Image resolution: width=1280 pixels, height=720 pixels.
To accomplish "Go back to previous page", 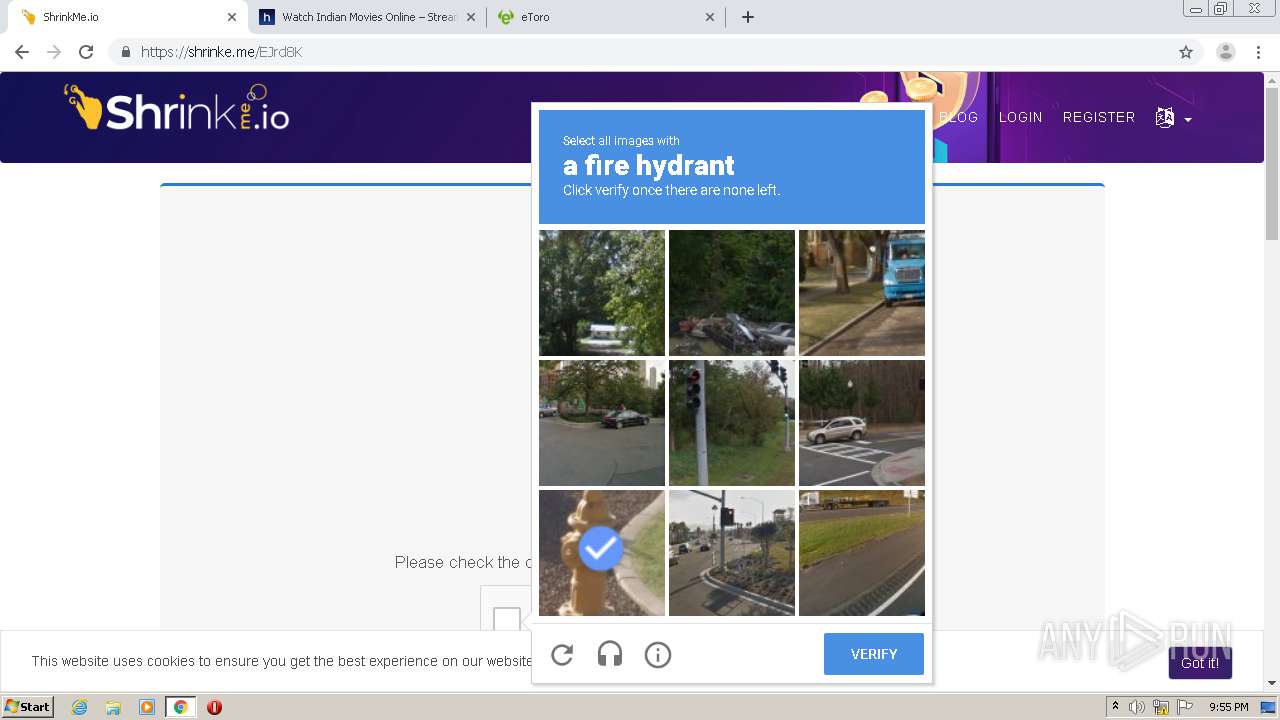I will click(x=22, y=52).
